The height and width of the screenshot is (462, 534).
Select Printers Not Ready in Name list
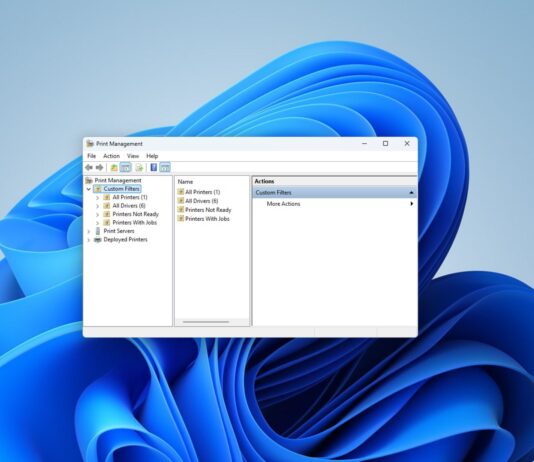tap(208, 210)
